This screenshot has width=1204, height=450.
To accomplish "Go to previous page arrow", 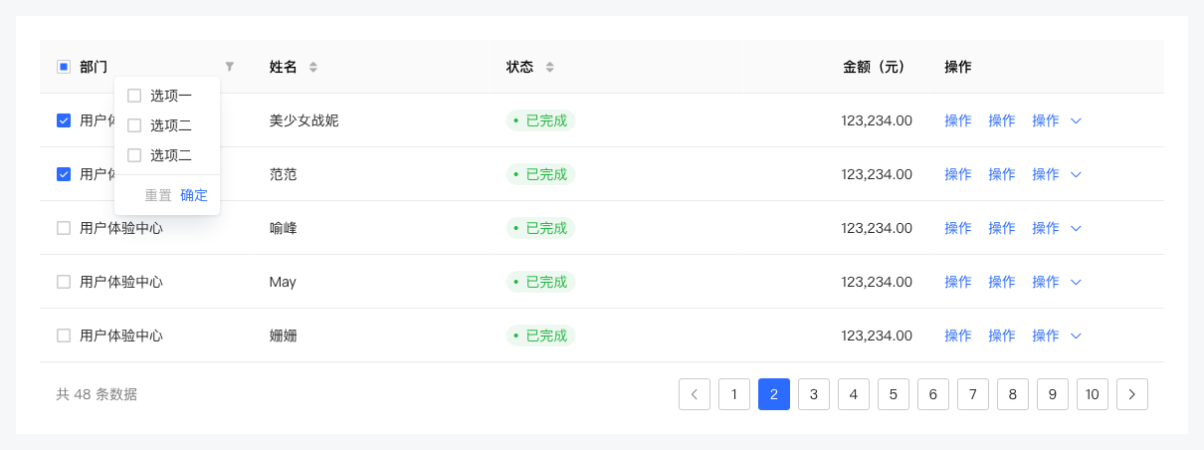I will (694, 394).
